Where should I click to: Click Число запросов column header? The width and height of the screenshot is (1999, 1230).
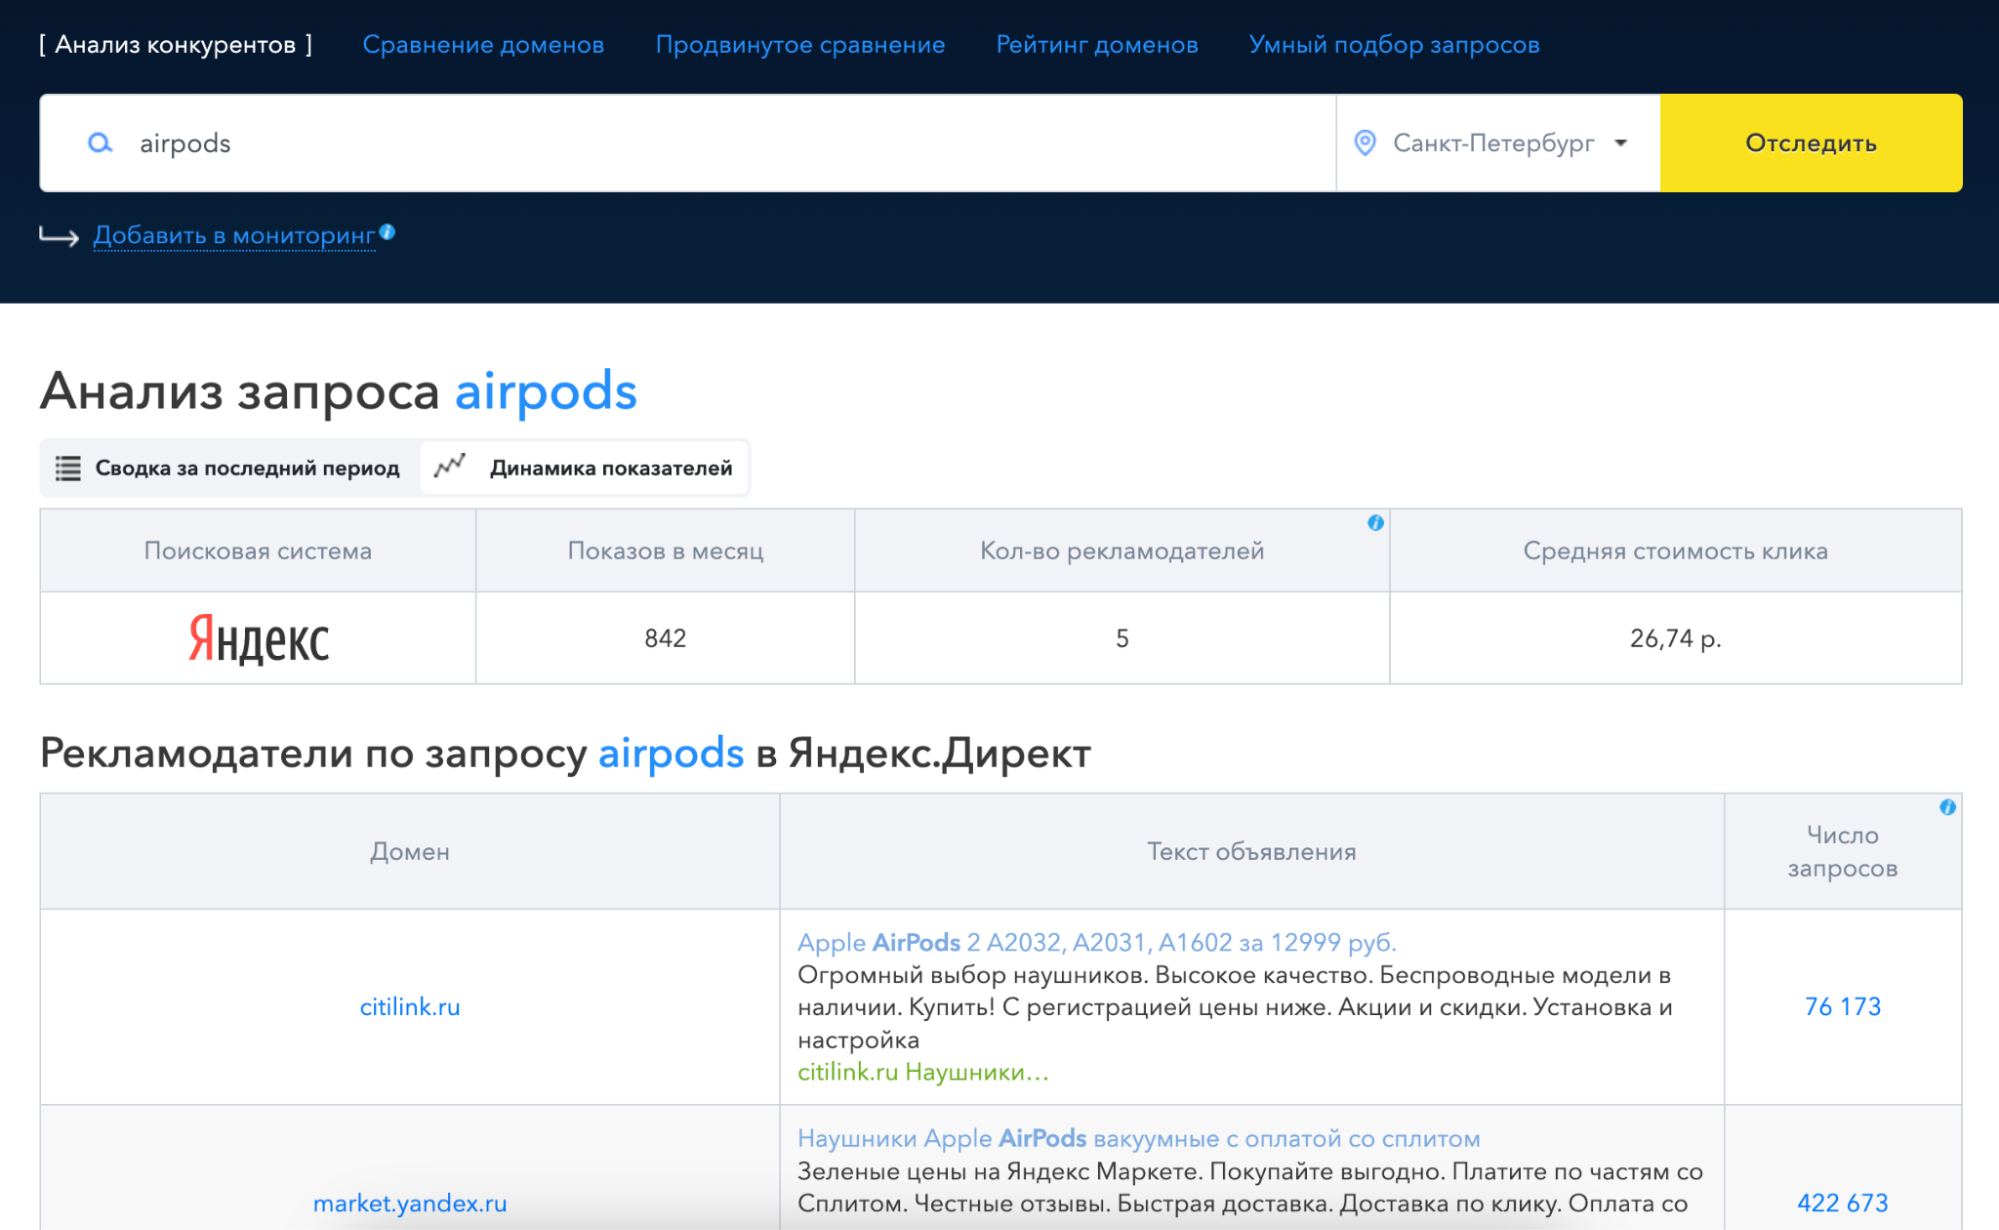1843,852
